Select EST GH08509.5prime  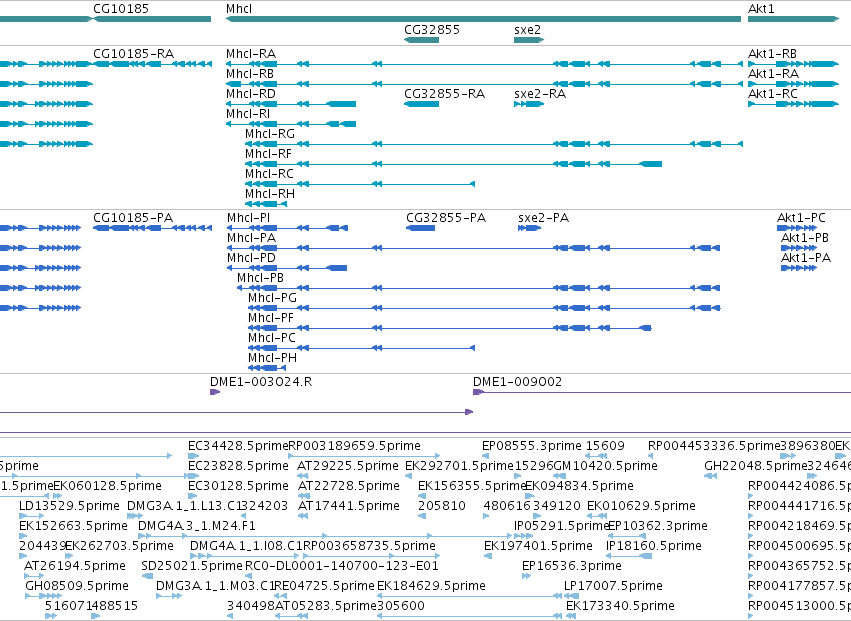(x=43, y=596)
